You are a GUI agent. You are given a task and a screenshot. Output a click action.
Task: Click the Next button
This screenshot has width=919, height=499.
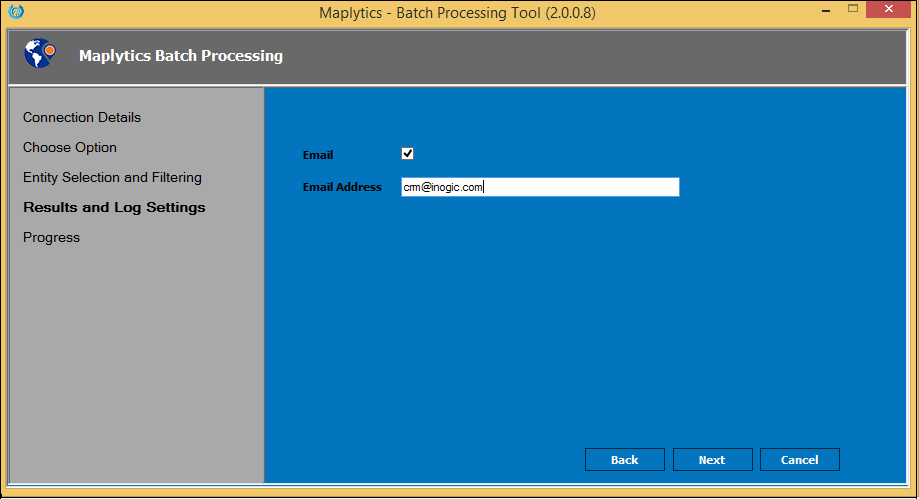712,460
